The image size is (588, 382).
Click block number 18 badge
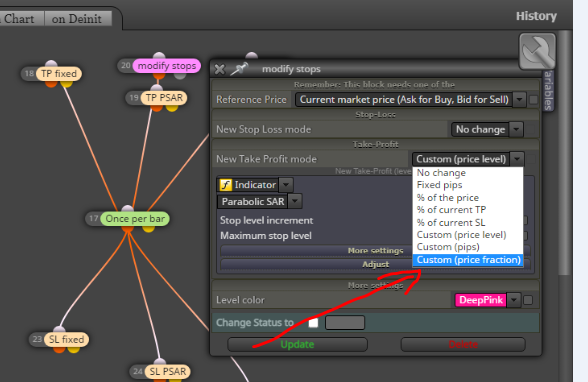(29, 73)
